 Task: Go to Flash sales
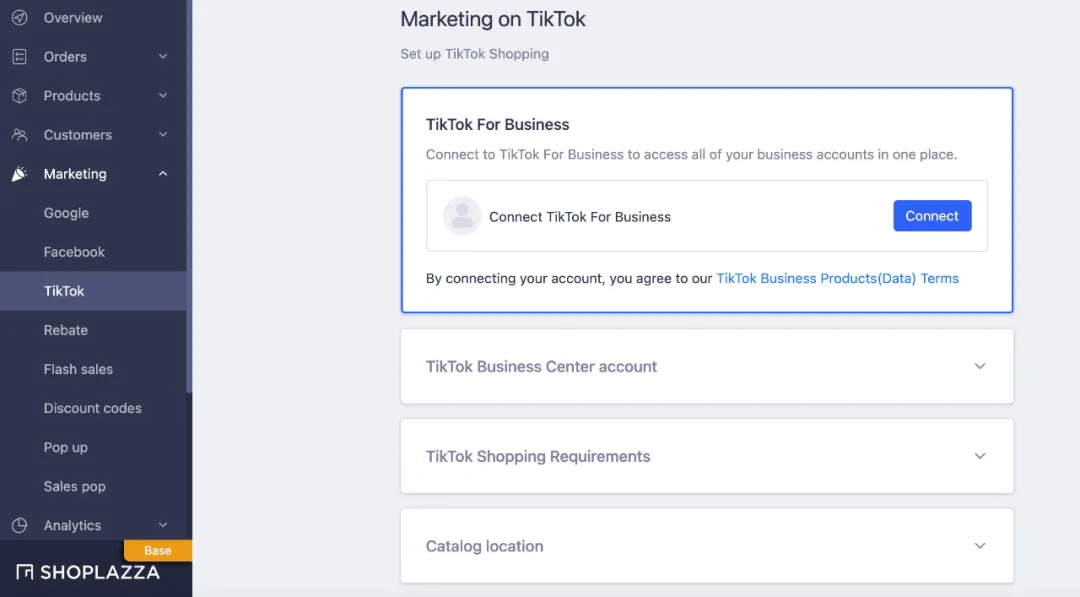coord(78,369)
